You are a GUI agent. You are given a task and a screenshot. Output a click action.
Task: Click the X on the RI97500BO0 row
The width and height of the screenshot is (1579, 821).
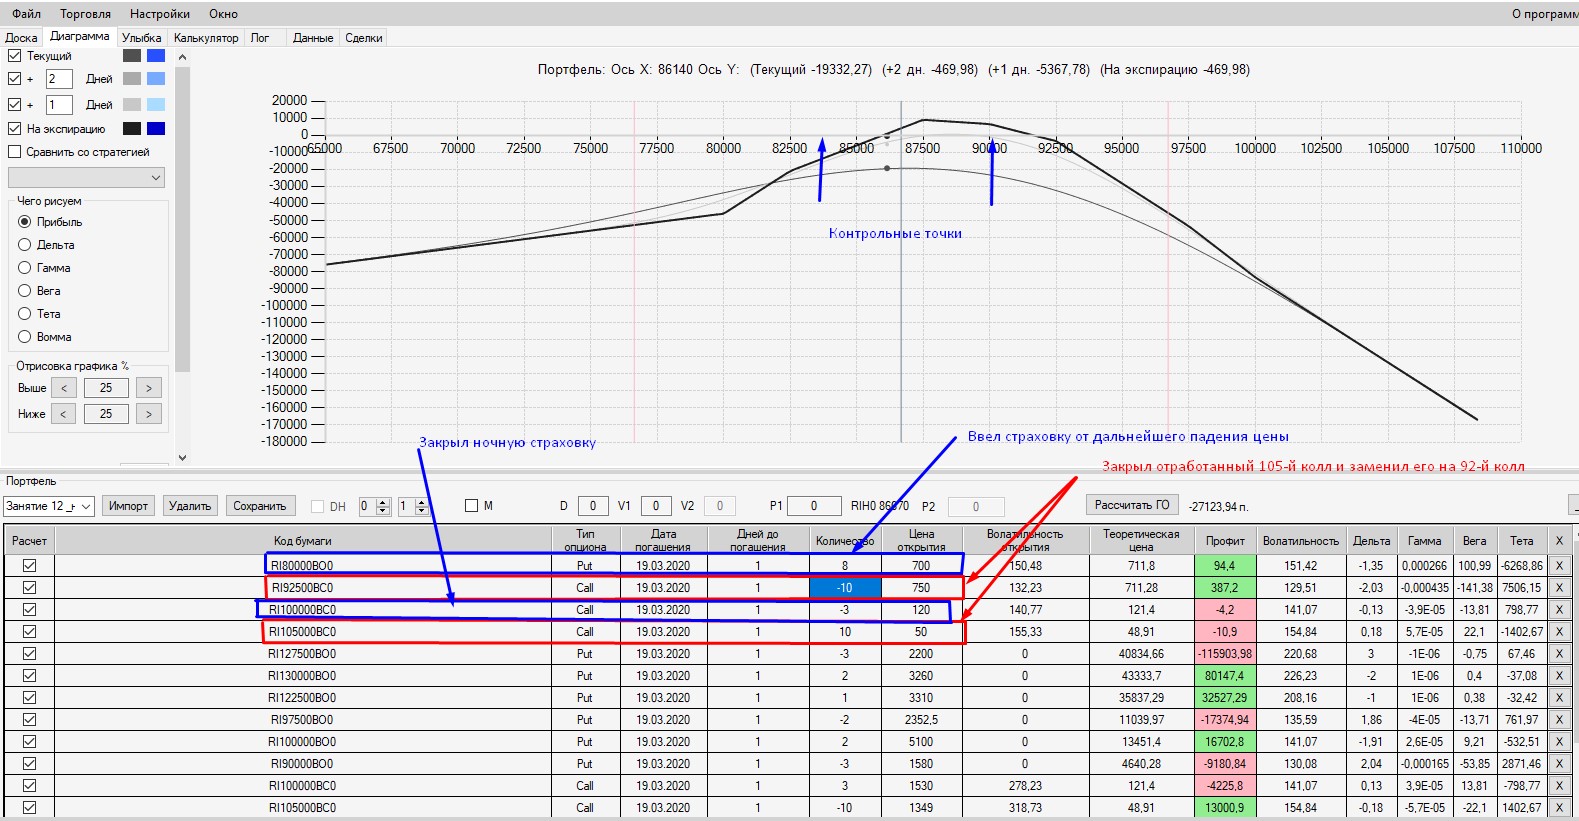click(1558, 720)
